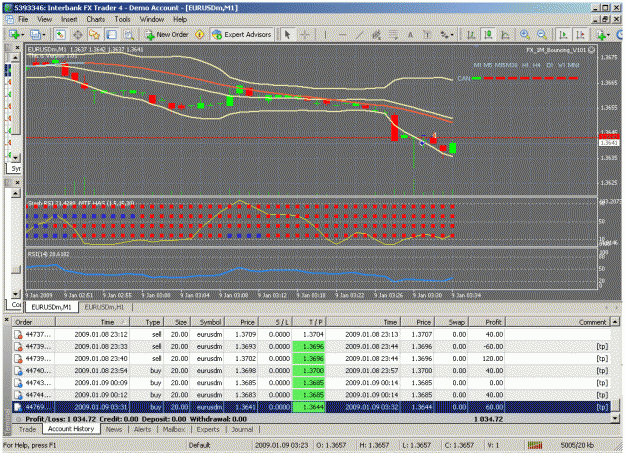
Task: Open the News terminal tab
Action: click(x=114, y=429)
